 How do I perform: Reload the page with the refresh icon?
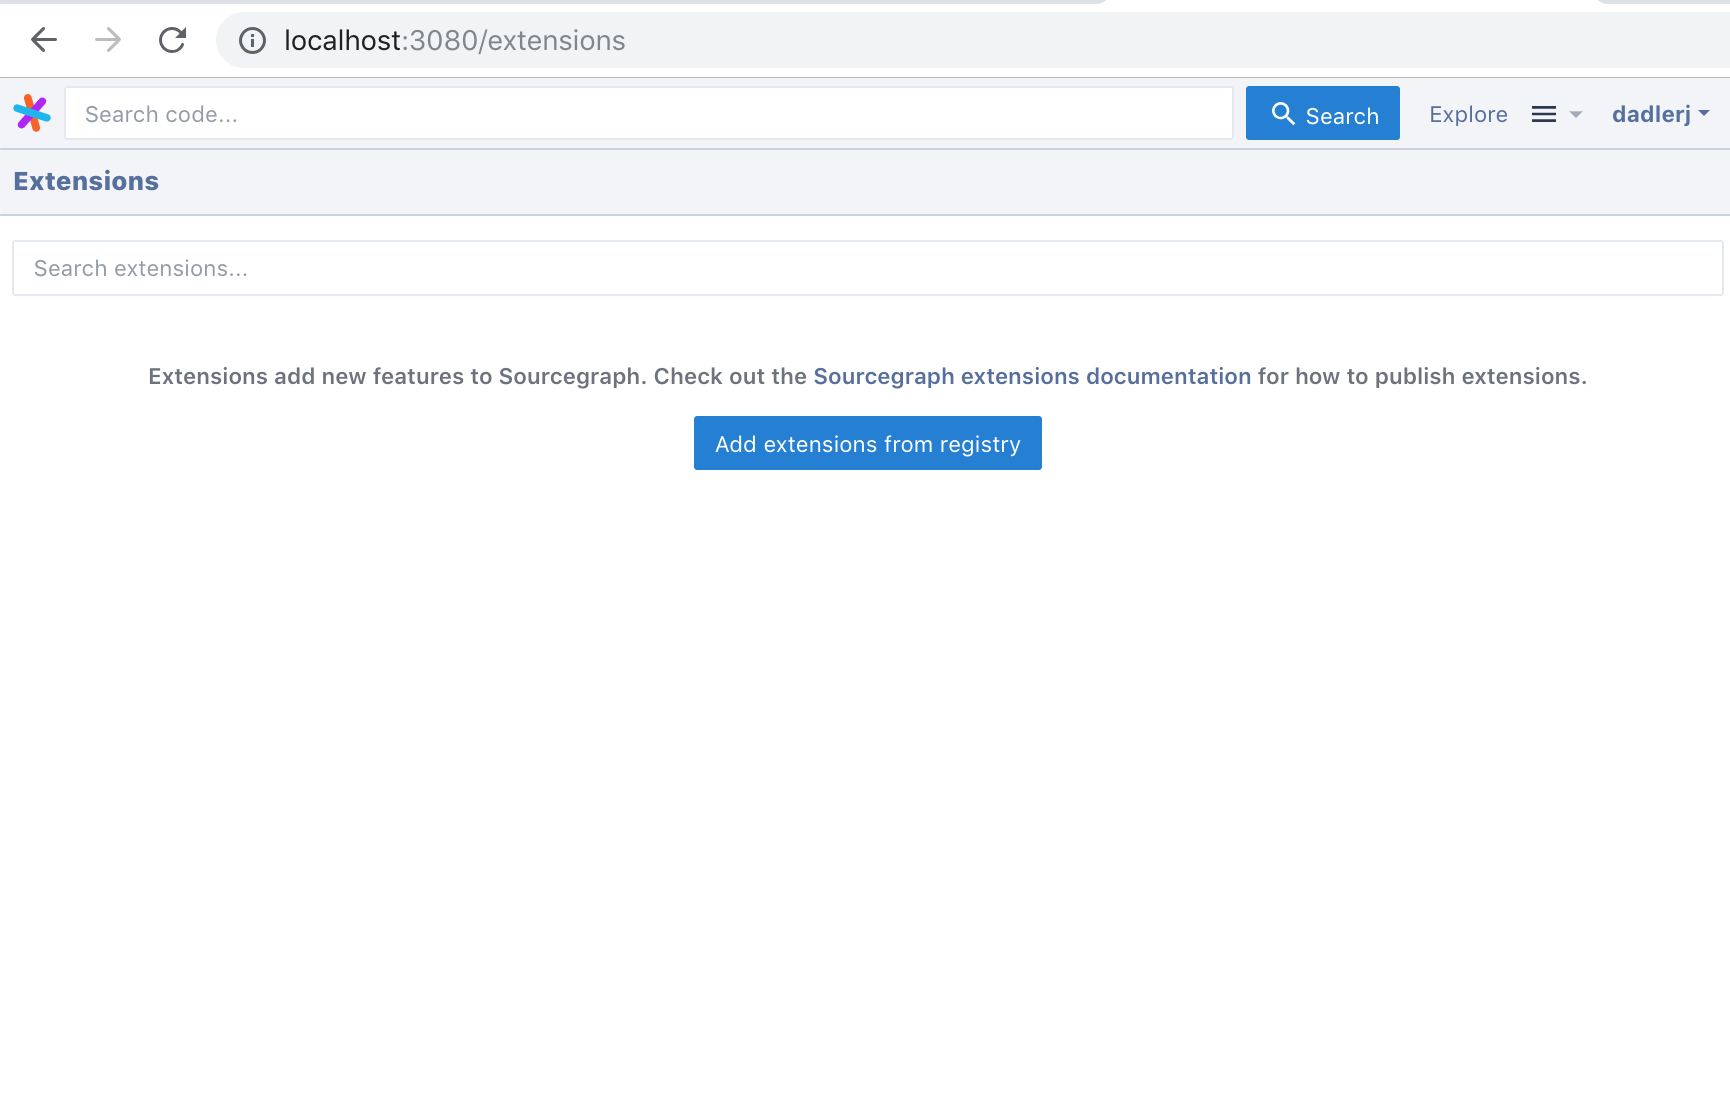173,40
